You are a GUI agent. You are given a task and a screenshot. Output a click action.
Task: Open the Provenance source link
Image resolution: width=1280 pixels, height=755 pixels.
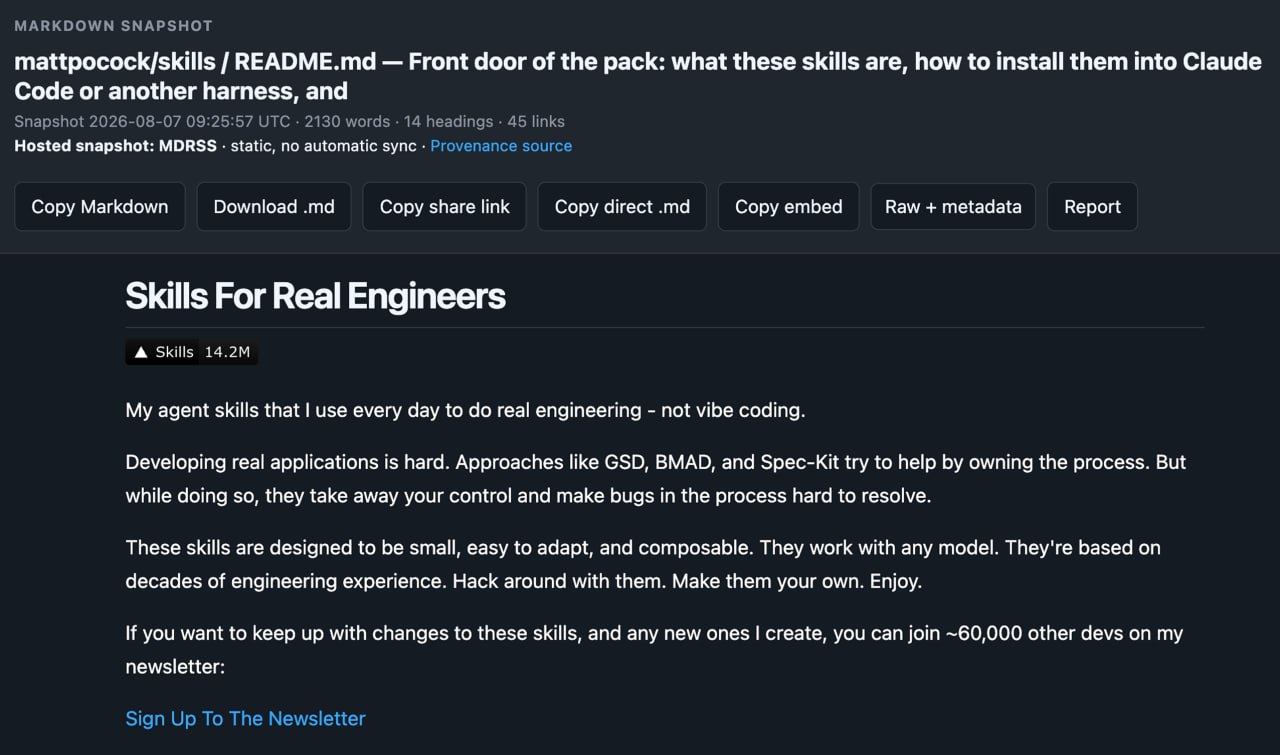(501, 146)
